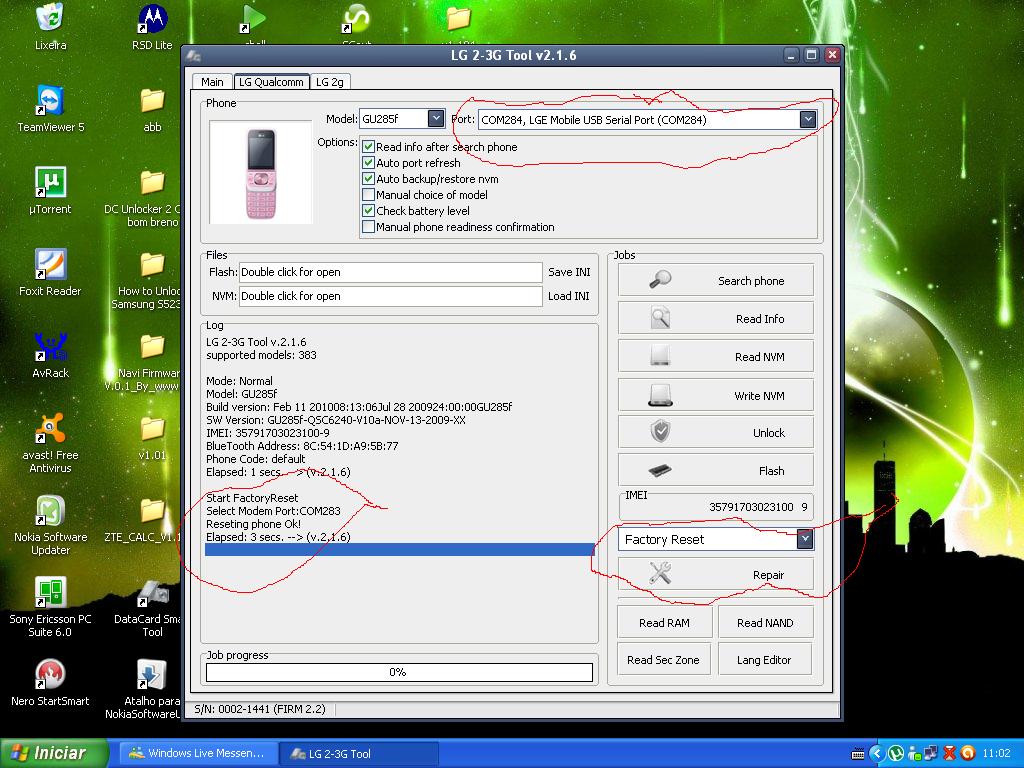The image size is (1024, 768).
Task: Click the Flash file path field
Action: pos(391,272)
